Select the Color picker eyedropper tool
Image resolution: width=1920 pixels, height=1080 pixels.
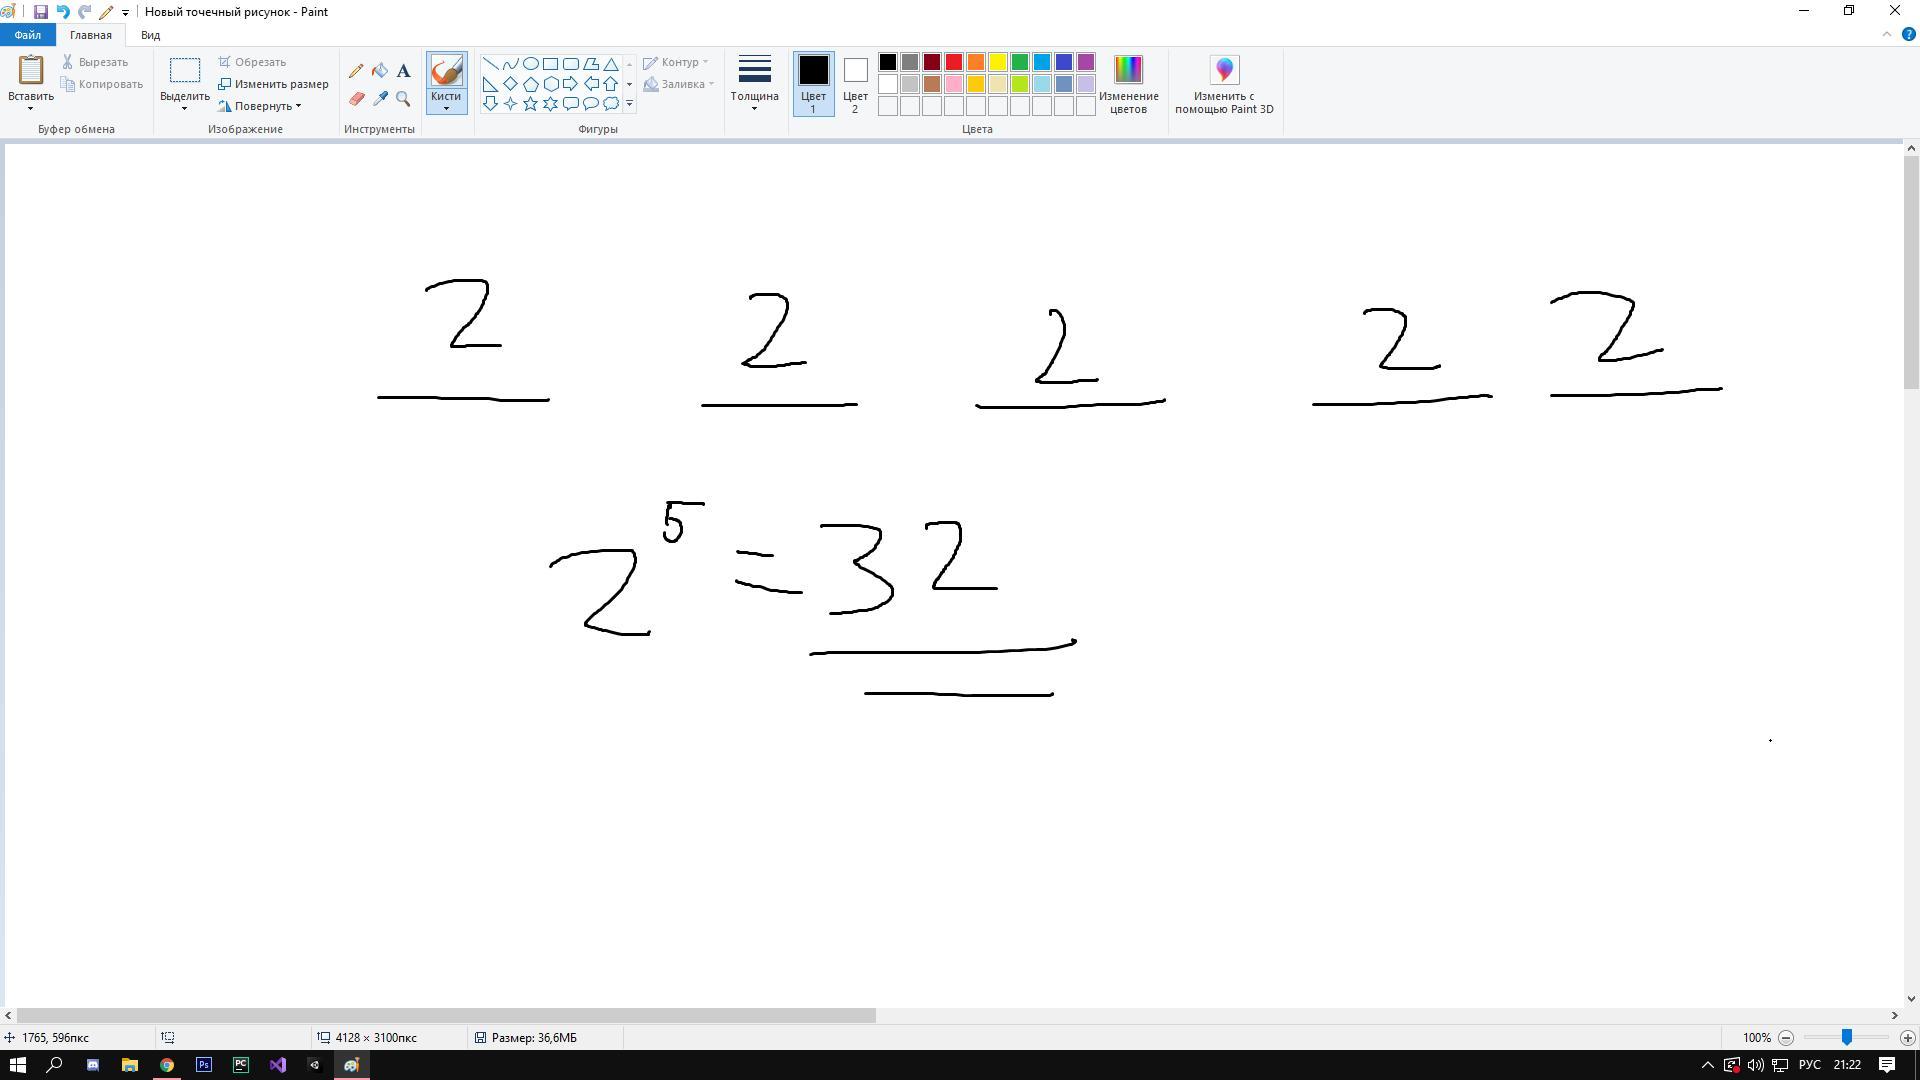(380, 99)
